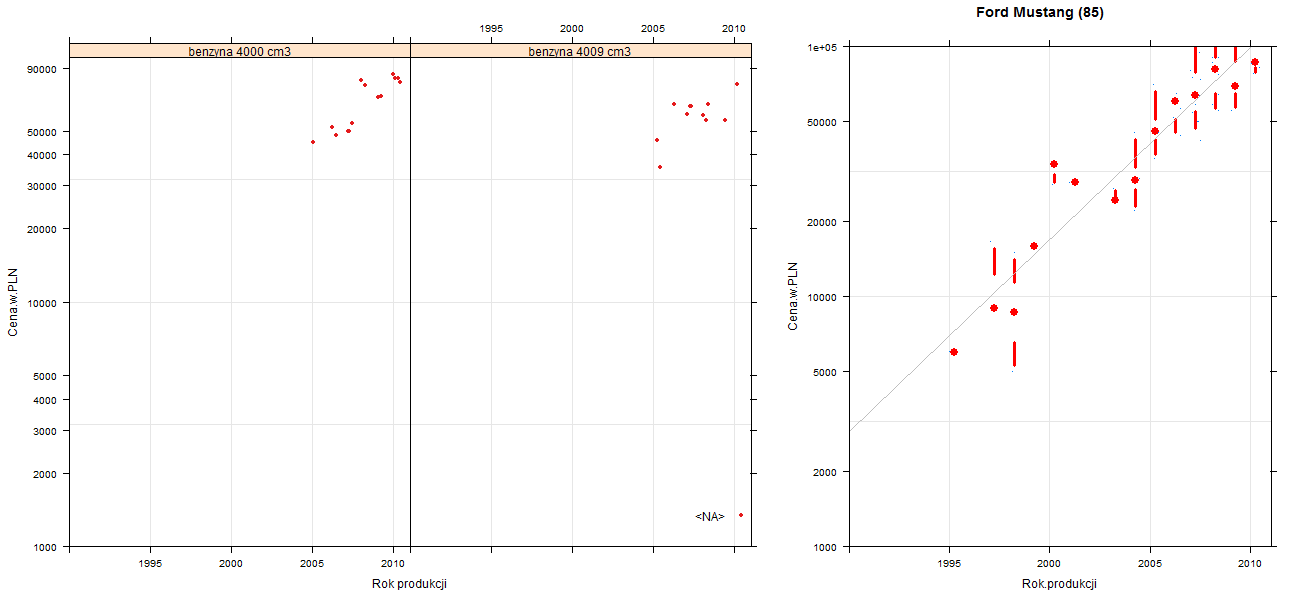Click the red data point next to '<NA>'
This screenshot has height=600, width=1300.
point(741,515)
